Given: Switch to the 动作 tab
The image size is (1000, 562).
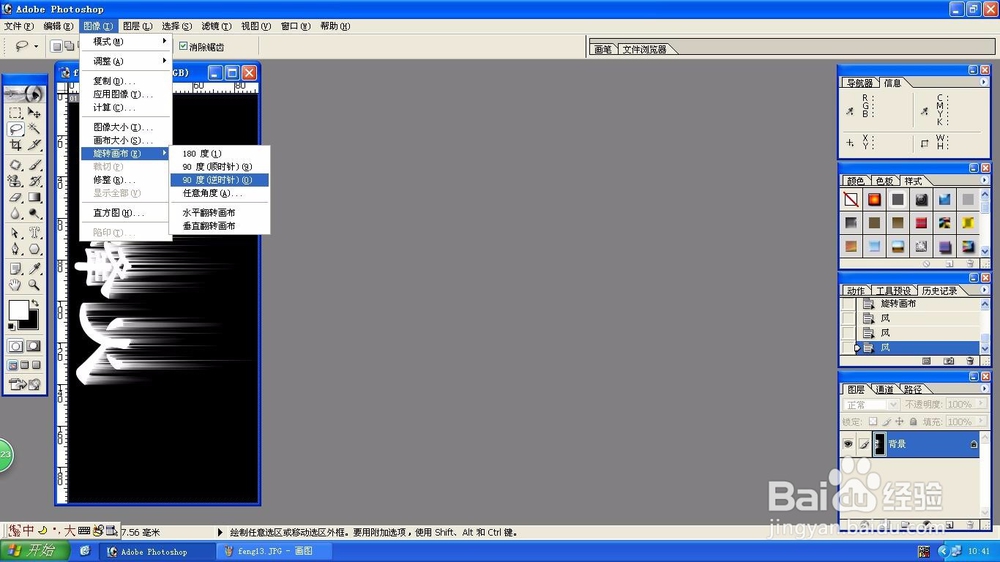Looking at the screenshot, I should pos(855,291).
